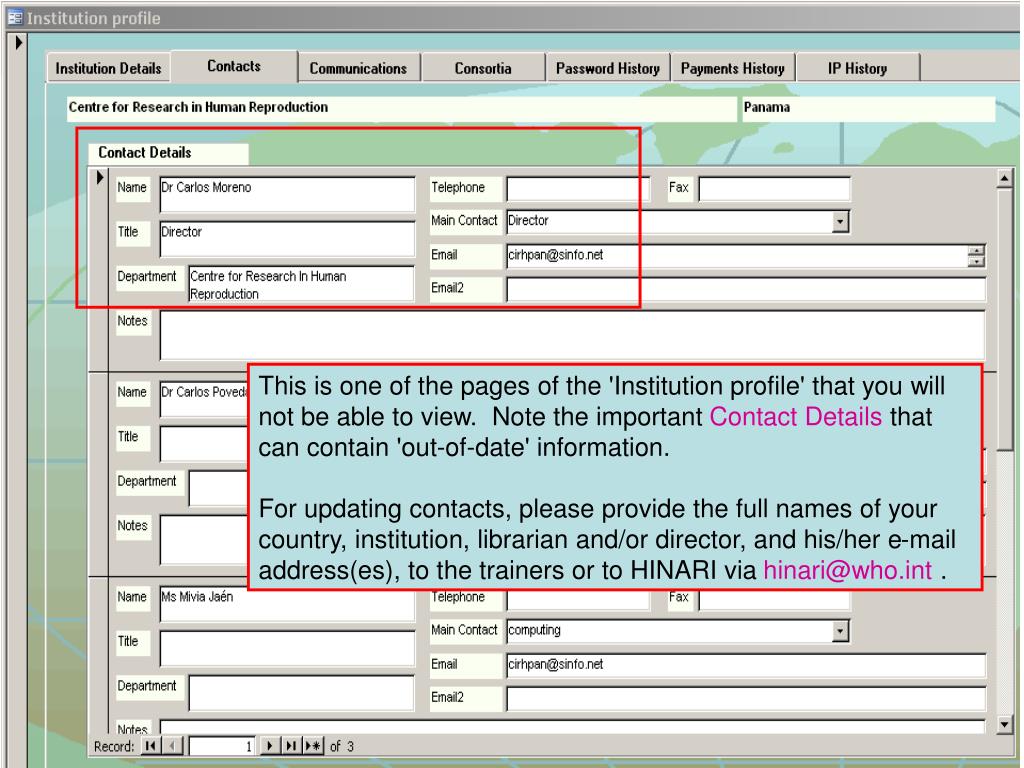The image size is (1024, 768).
Task: Click the pink 'Contact Details' text in note
Action: [795, 417]
